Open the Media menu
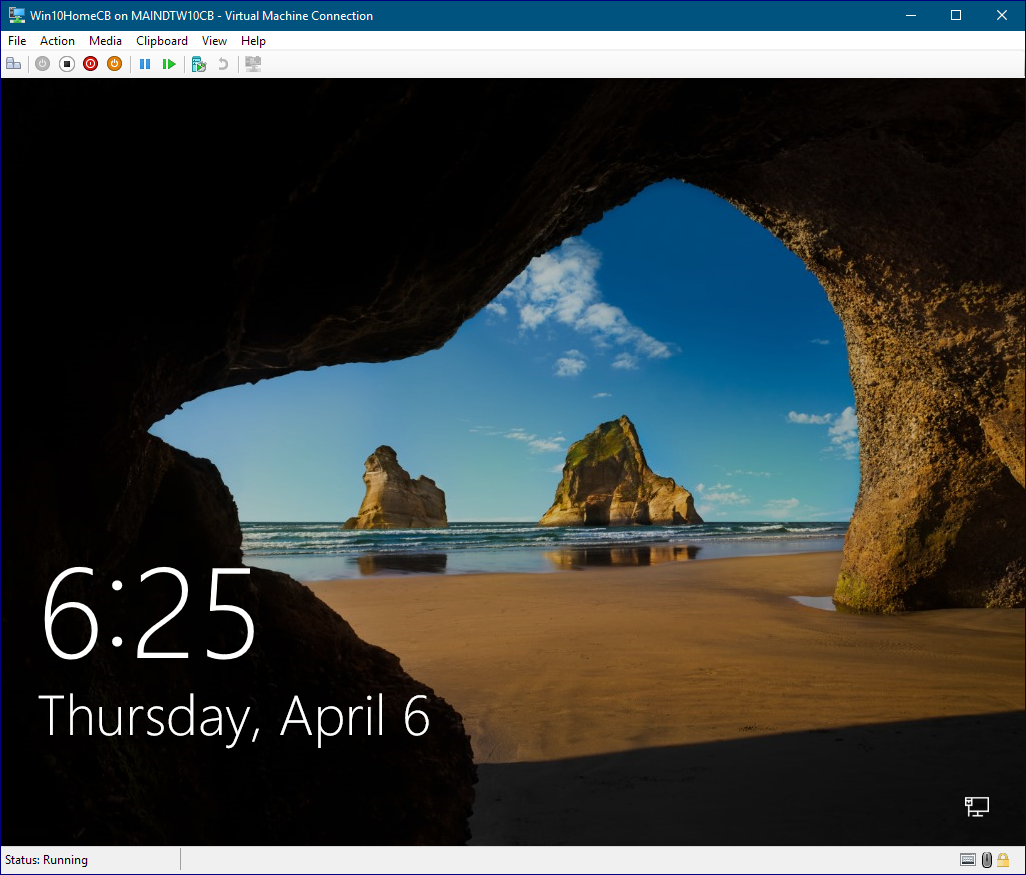Screen dimensions: 1026x875 coord(105,41)
